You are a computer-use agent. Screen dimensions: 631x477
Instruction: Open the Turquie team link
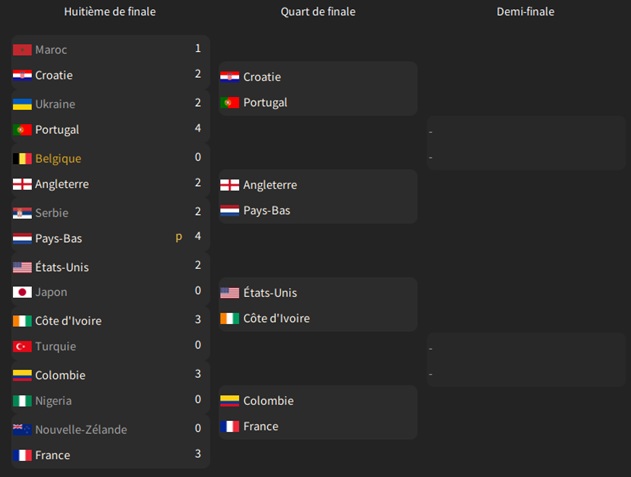pyautogui.click(x=55, y=346)
